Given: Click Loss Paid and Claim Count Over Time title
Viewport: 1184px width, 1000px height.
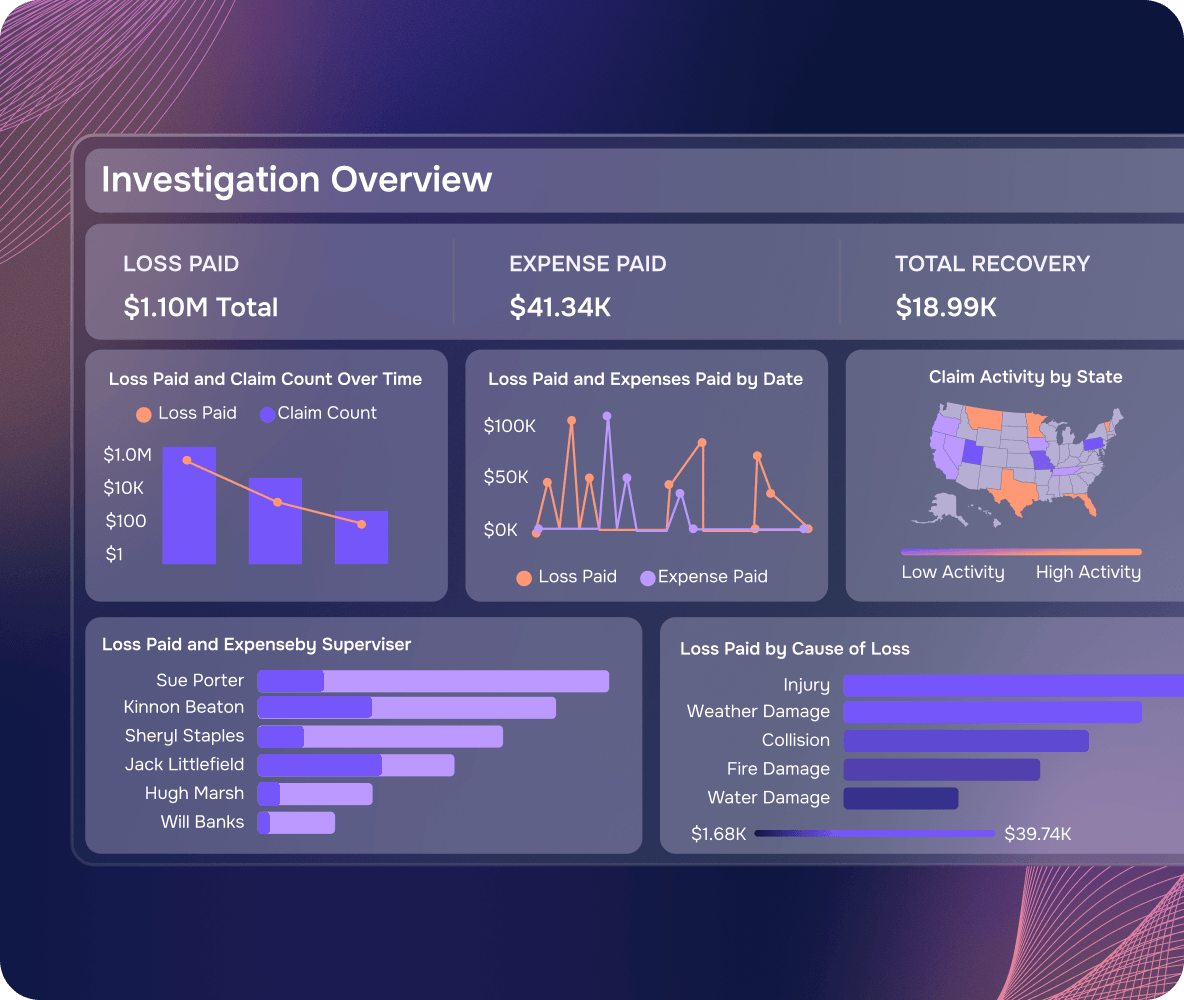Looking at the screenshot, I should pos(265,379).
